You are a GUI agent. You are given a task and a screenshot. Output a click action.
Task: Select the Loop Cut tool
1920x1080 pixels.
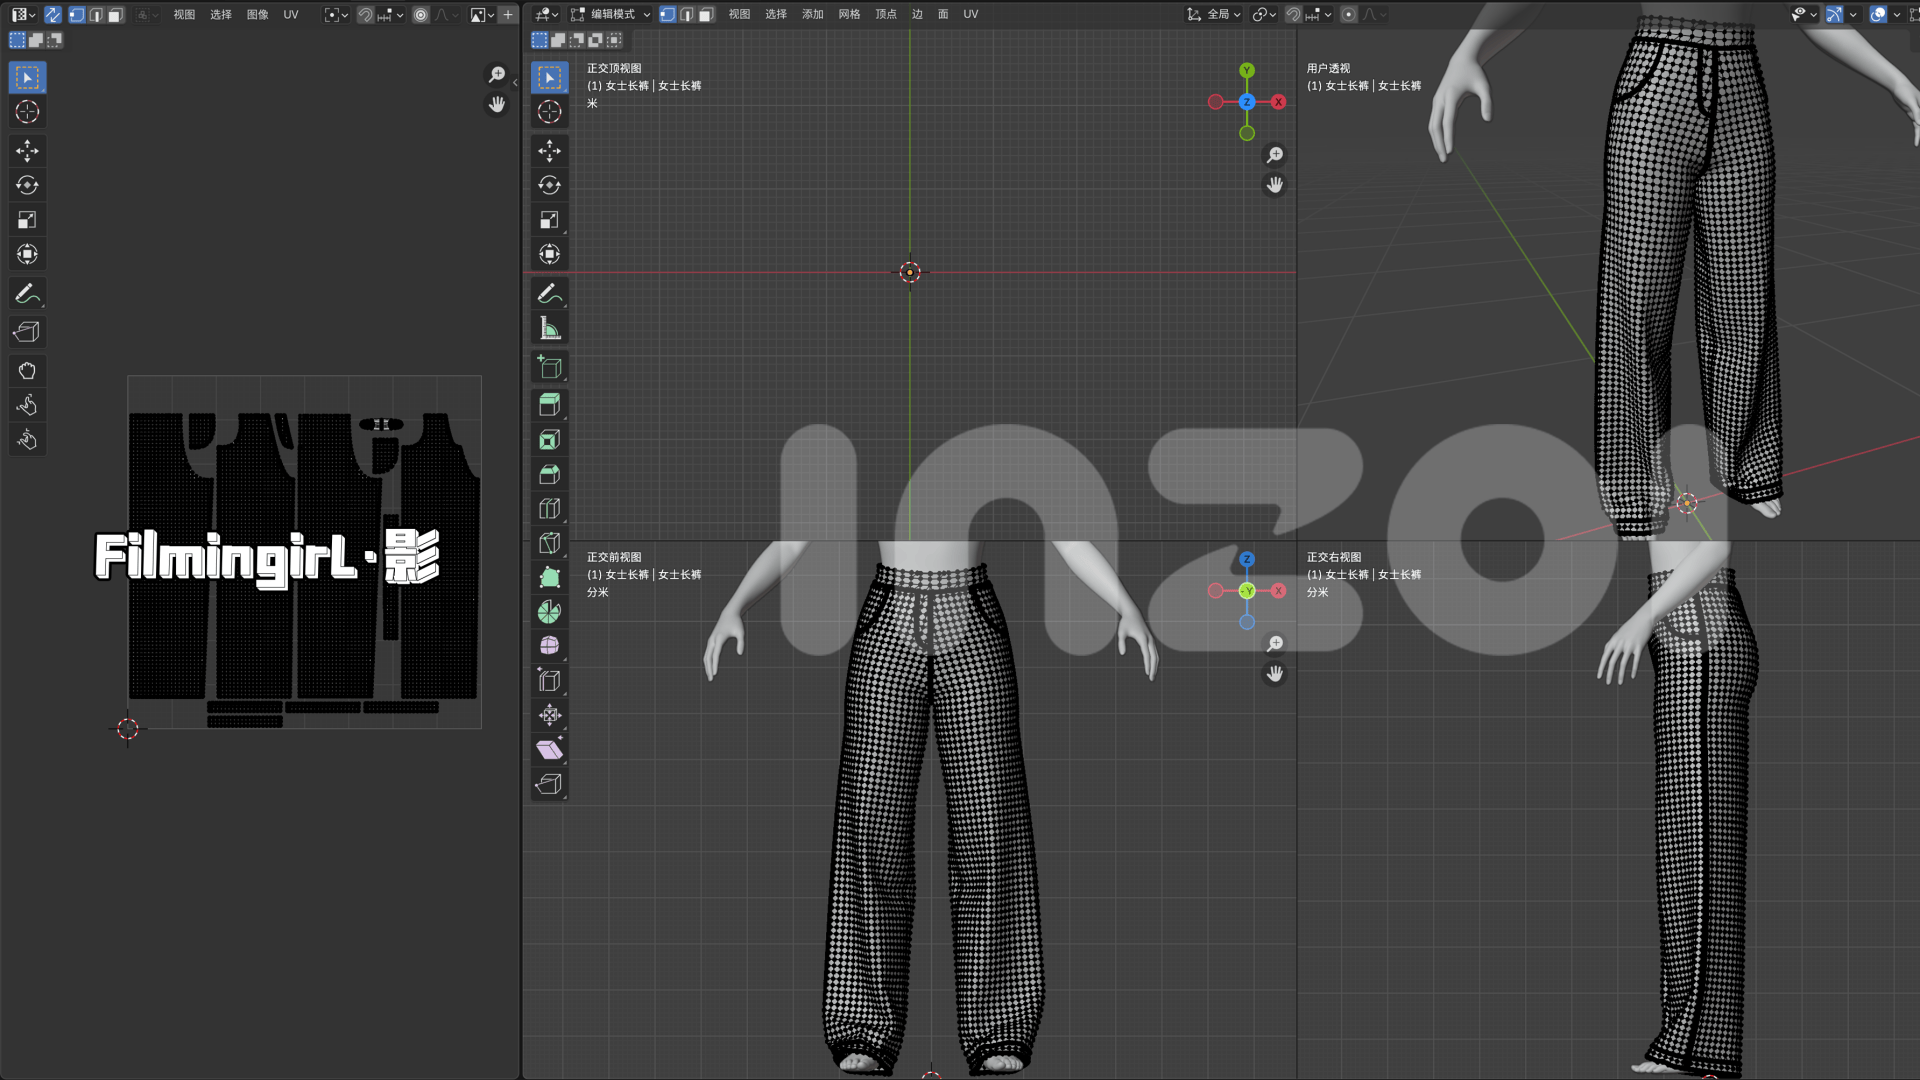pos(549,509)
